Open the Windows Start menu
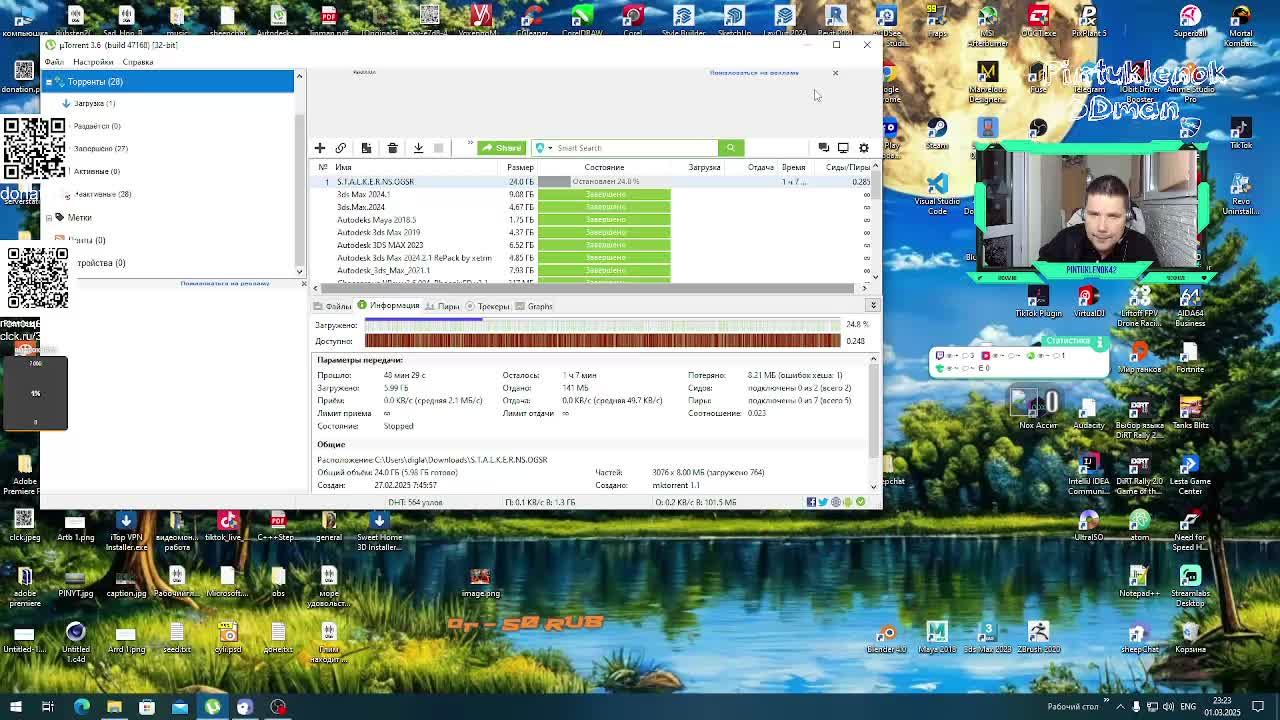 coord(16,707)
